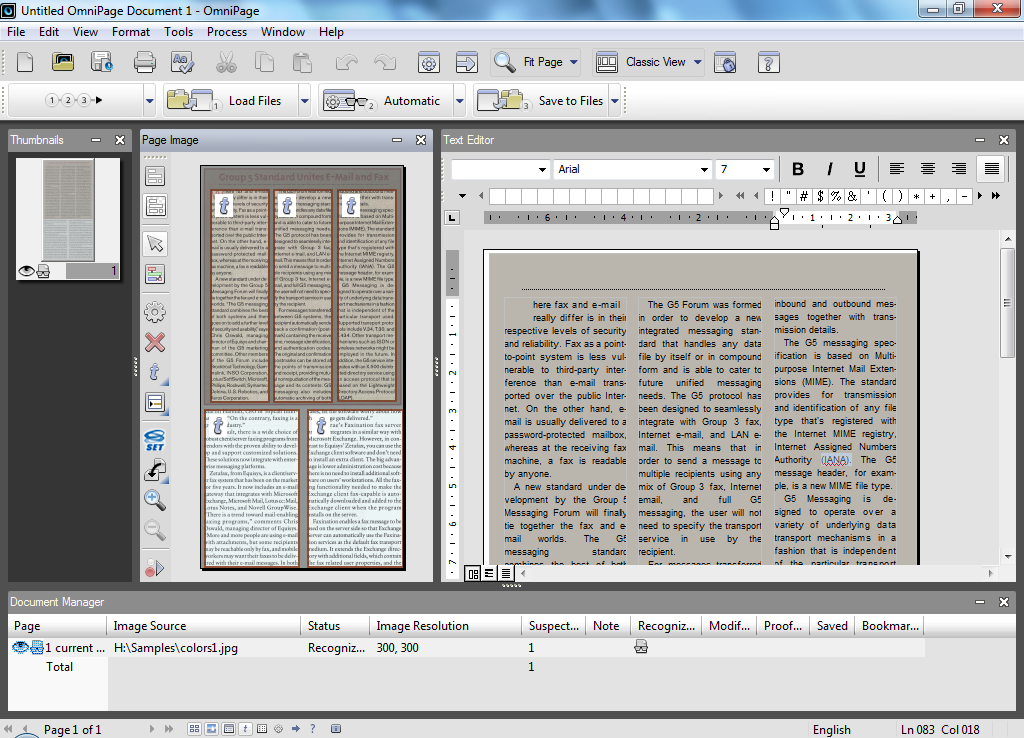Viewport: 1024px width, 738px height.
Task: Open the Fit Page zoom dropdown
Action: 573,63
